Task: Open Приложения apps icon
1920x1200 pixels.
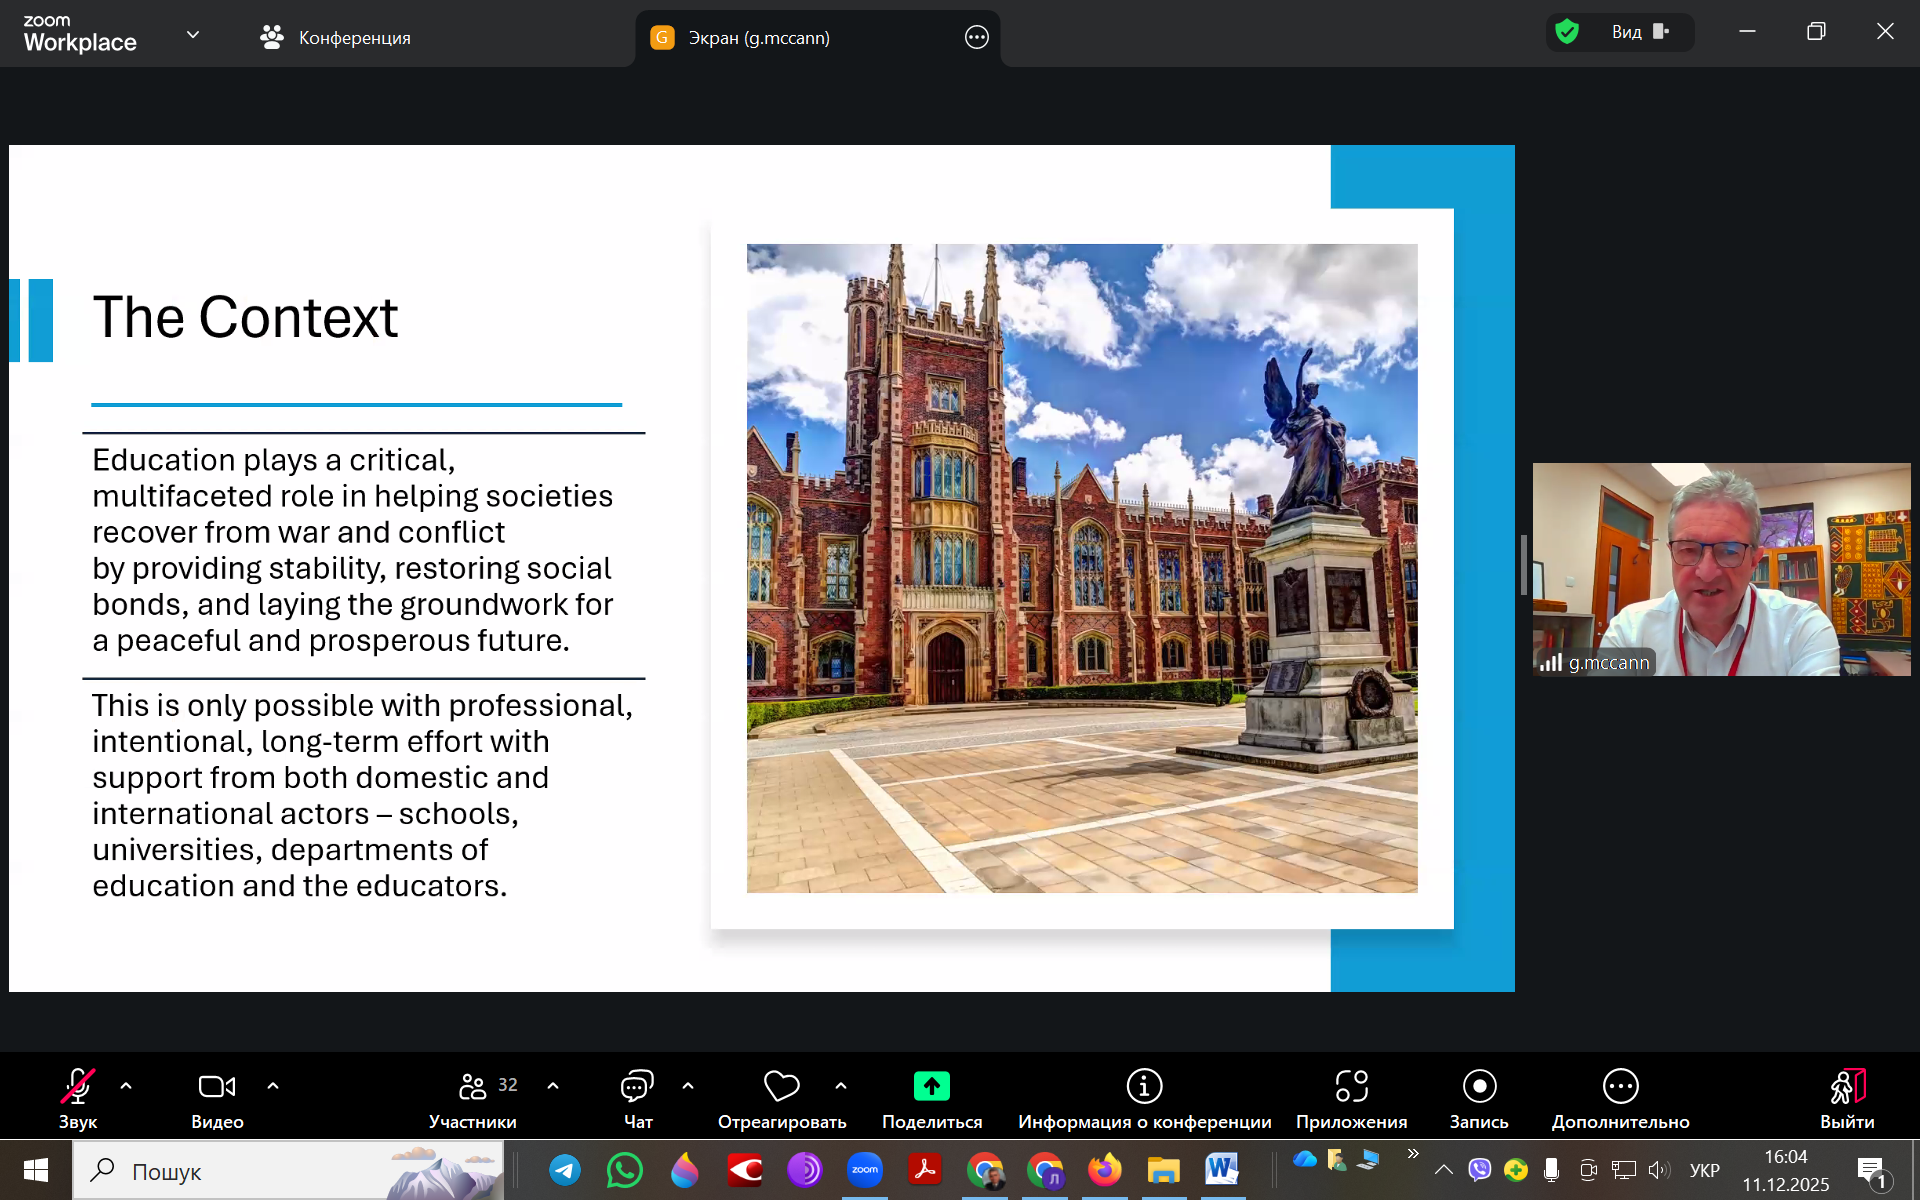Action: tap(1351, 1097)
